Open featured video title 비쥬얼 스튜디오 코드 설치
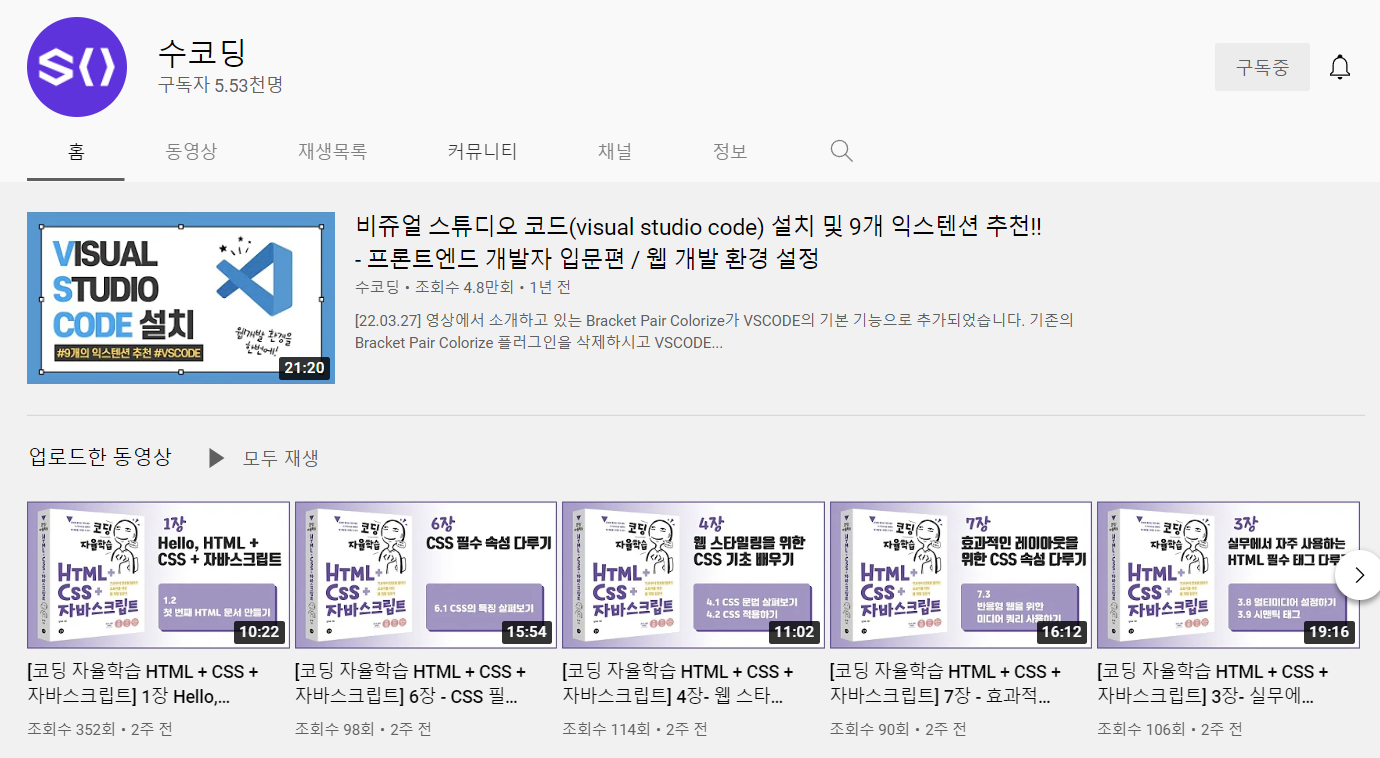This screenshot has height=758, width=1380. coord(698,242)
